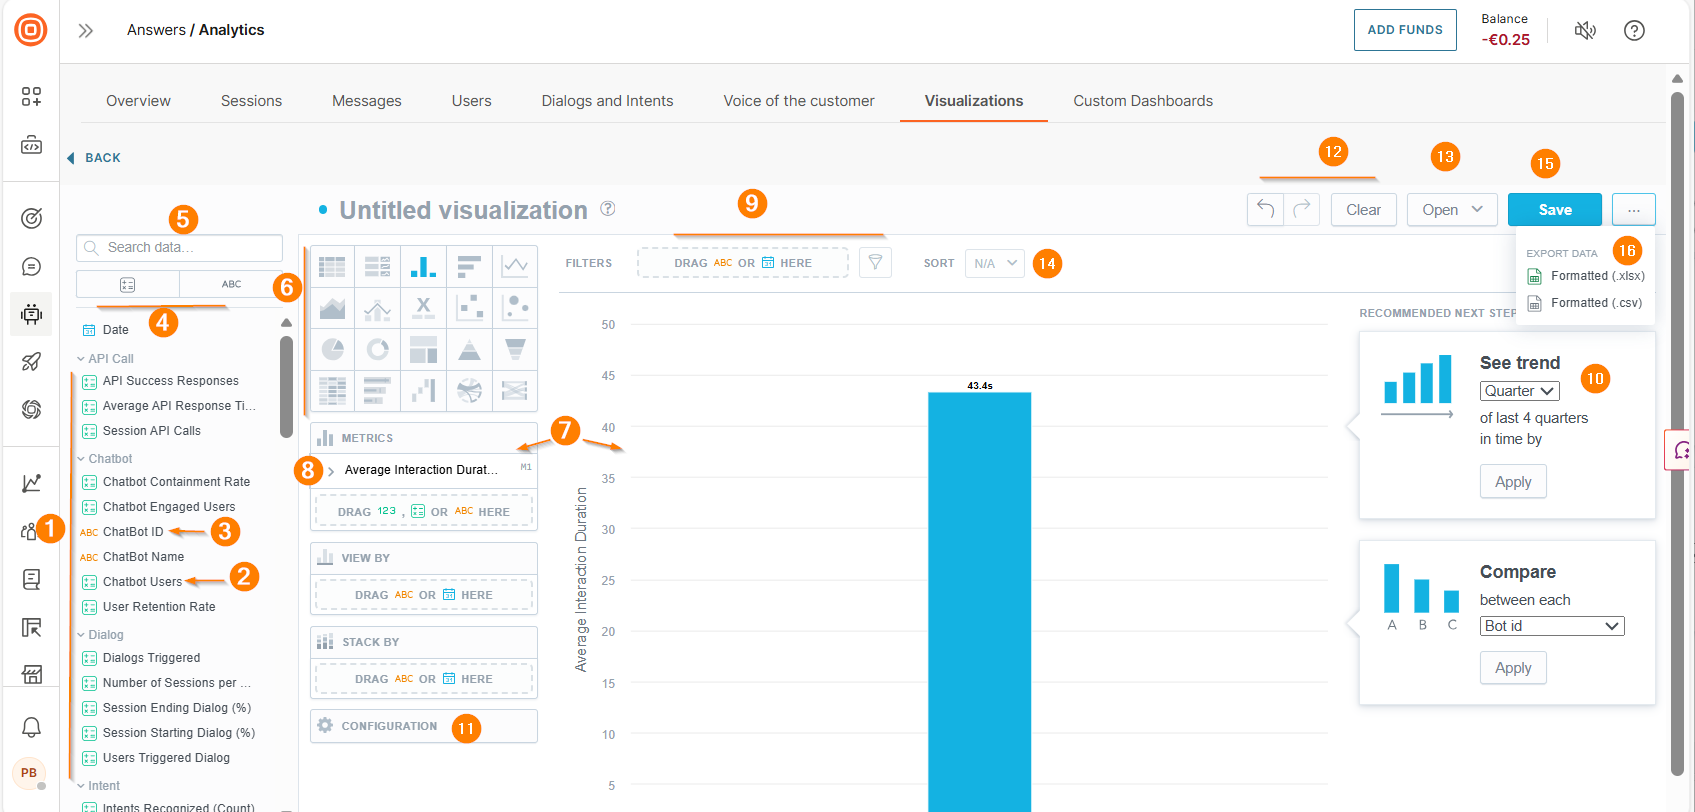Screen dimensions: 1695x812
Task: Expand the left sidebar with double chevron
Action: pos(86,30)
